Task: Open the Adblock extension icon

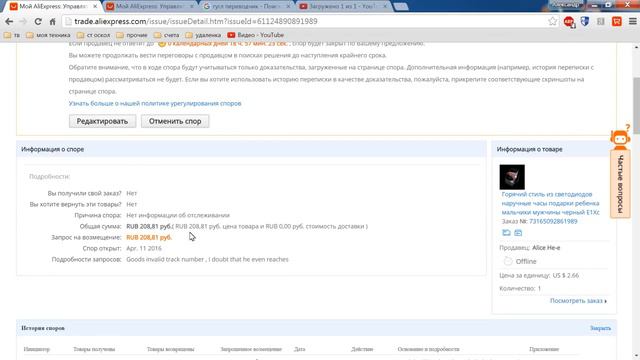Action: coord(569,22)
